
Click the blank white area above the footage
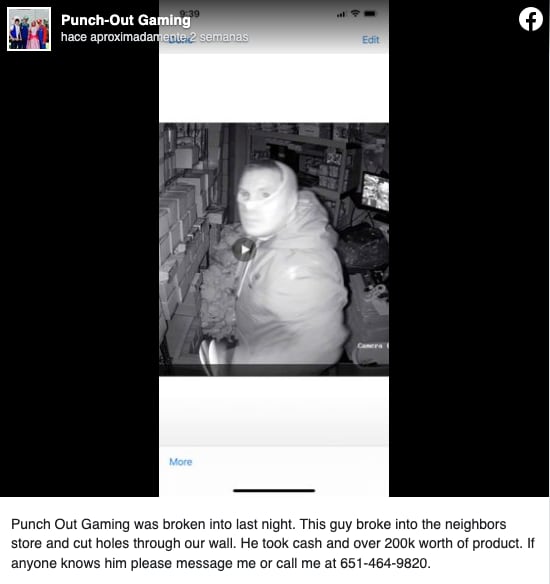pos(274,88)
